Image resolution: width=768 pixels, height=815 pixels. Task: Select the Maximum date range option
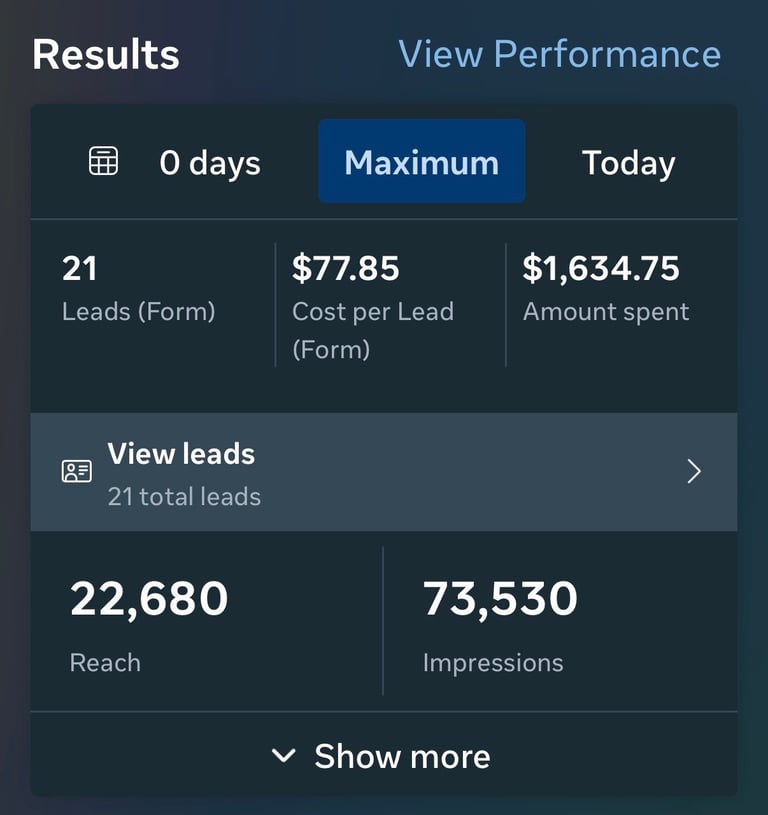pyautogui.click(x=421, y=162)
